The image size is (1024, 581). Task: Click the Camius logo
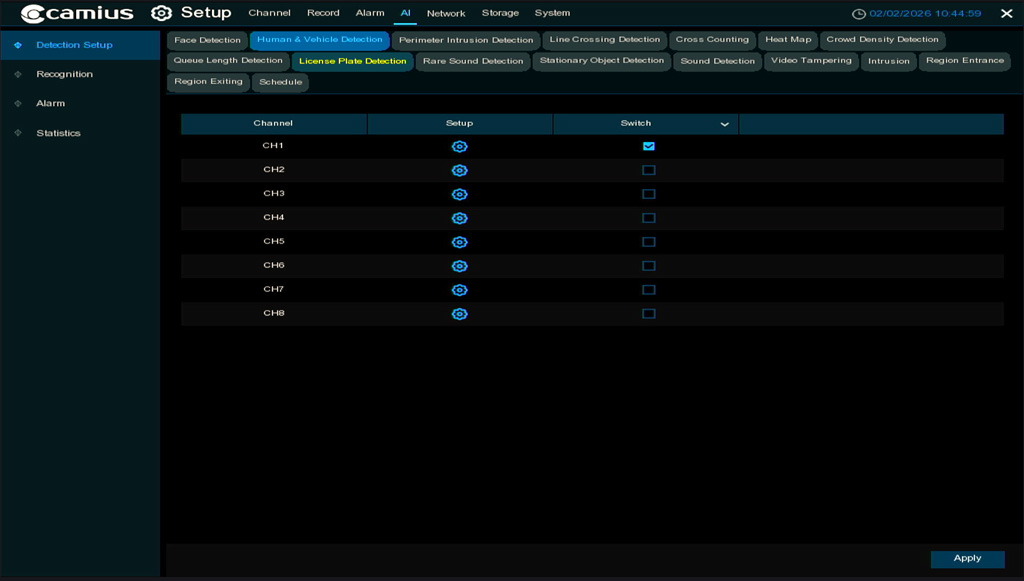pos(77,14)
